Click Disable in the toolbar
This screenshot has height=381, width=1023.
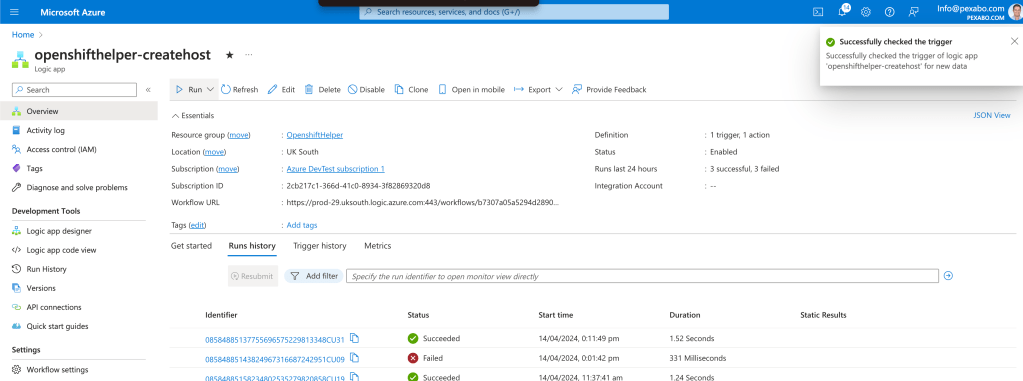[366, 89]
